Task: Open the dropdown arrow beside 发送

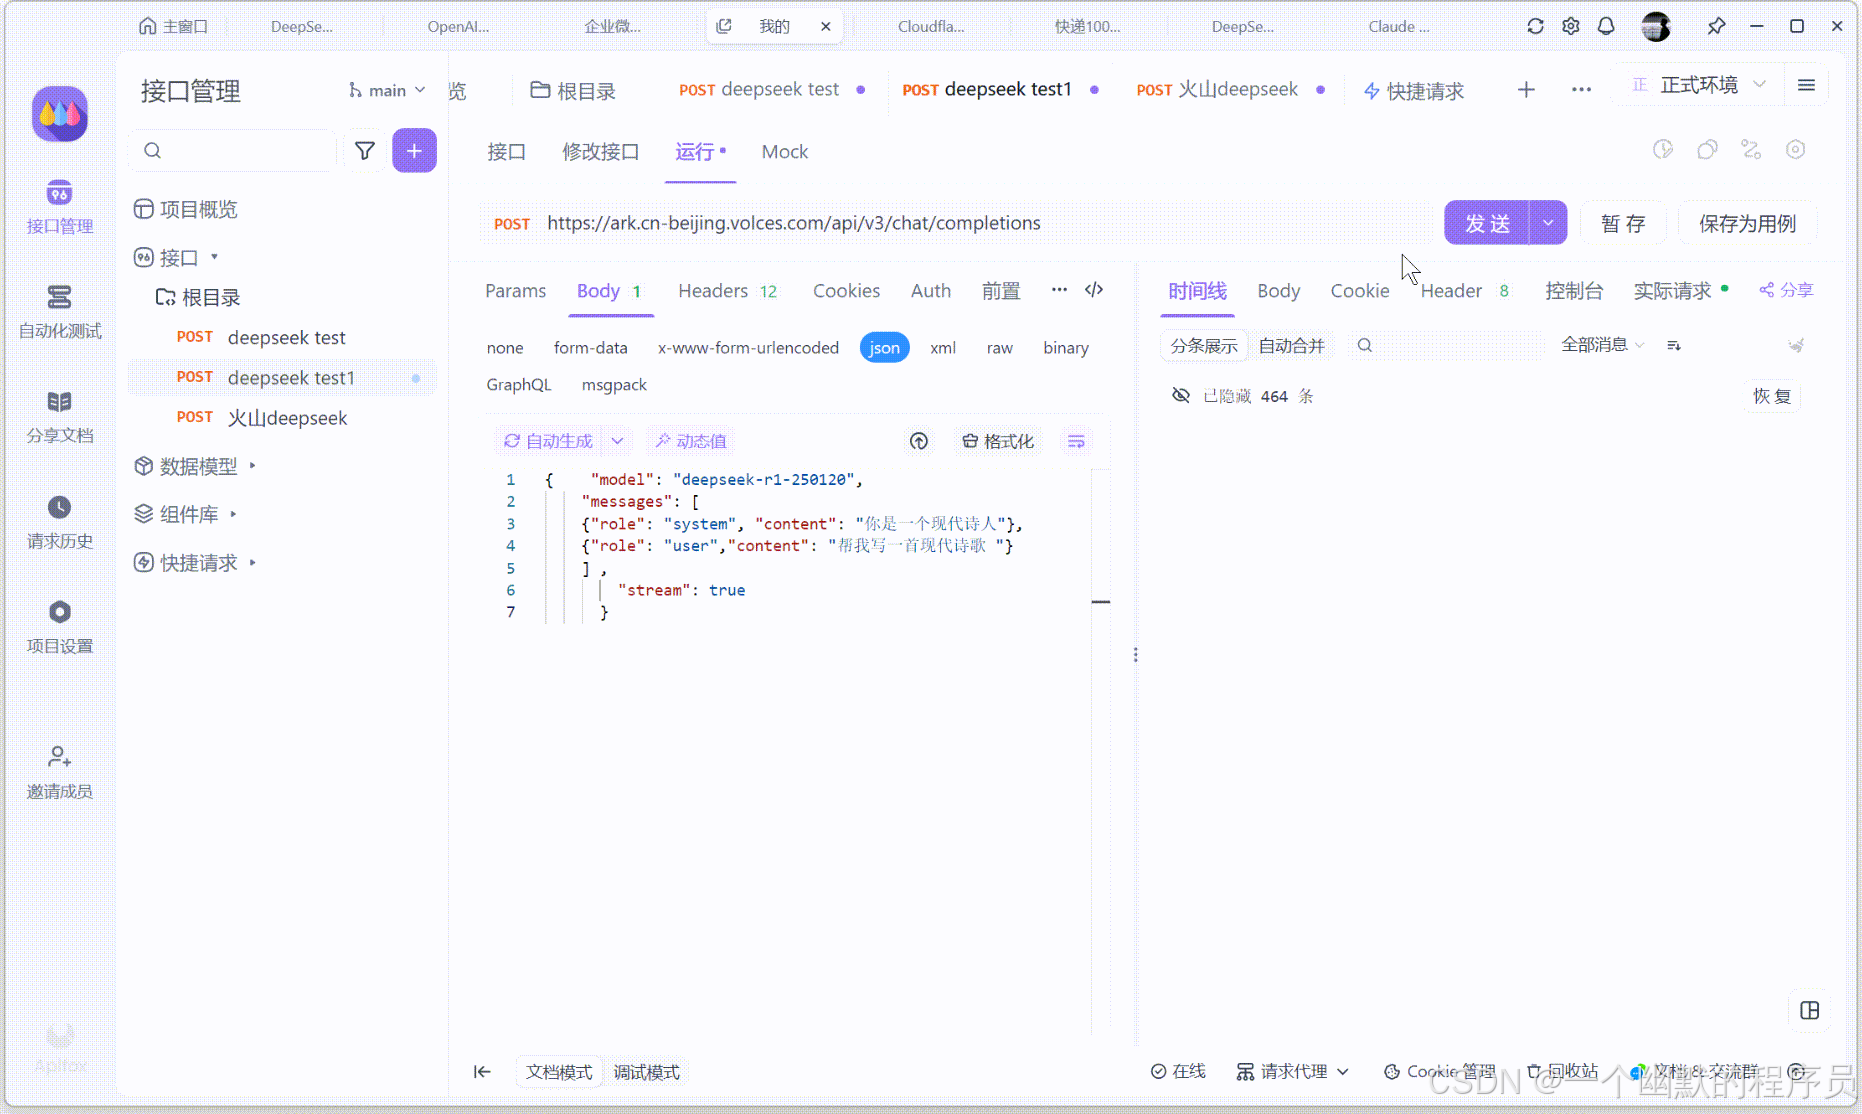Action: pos(1548,223)
